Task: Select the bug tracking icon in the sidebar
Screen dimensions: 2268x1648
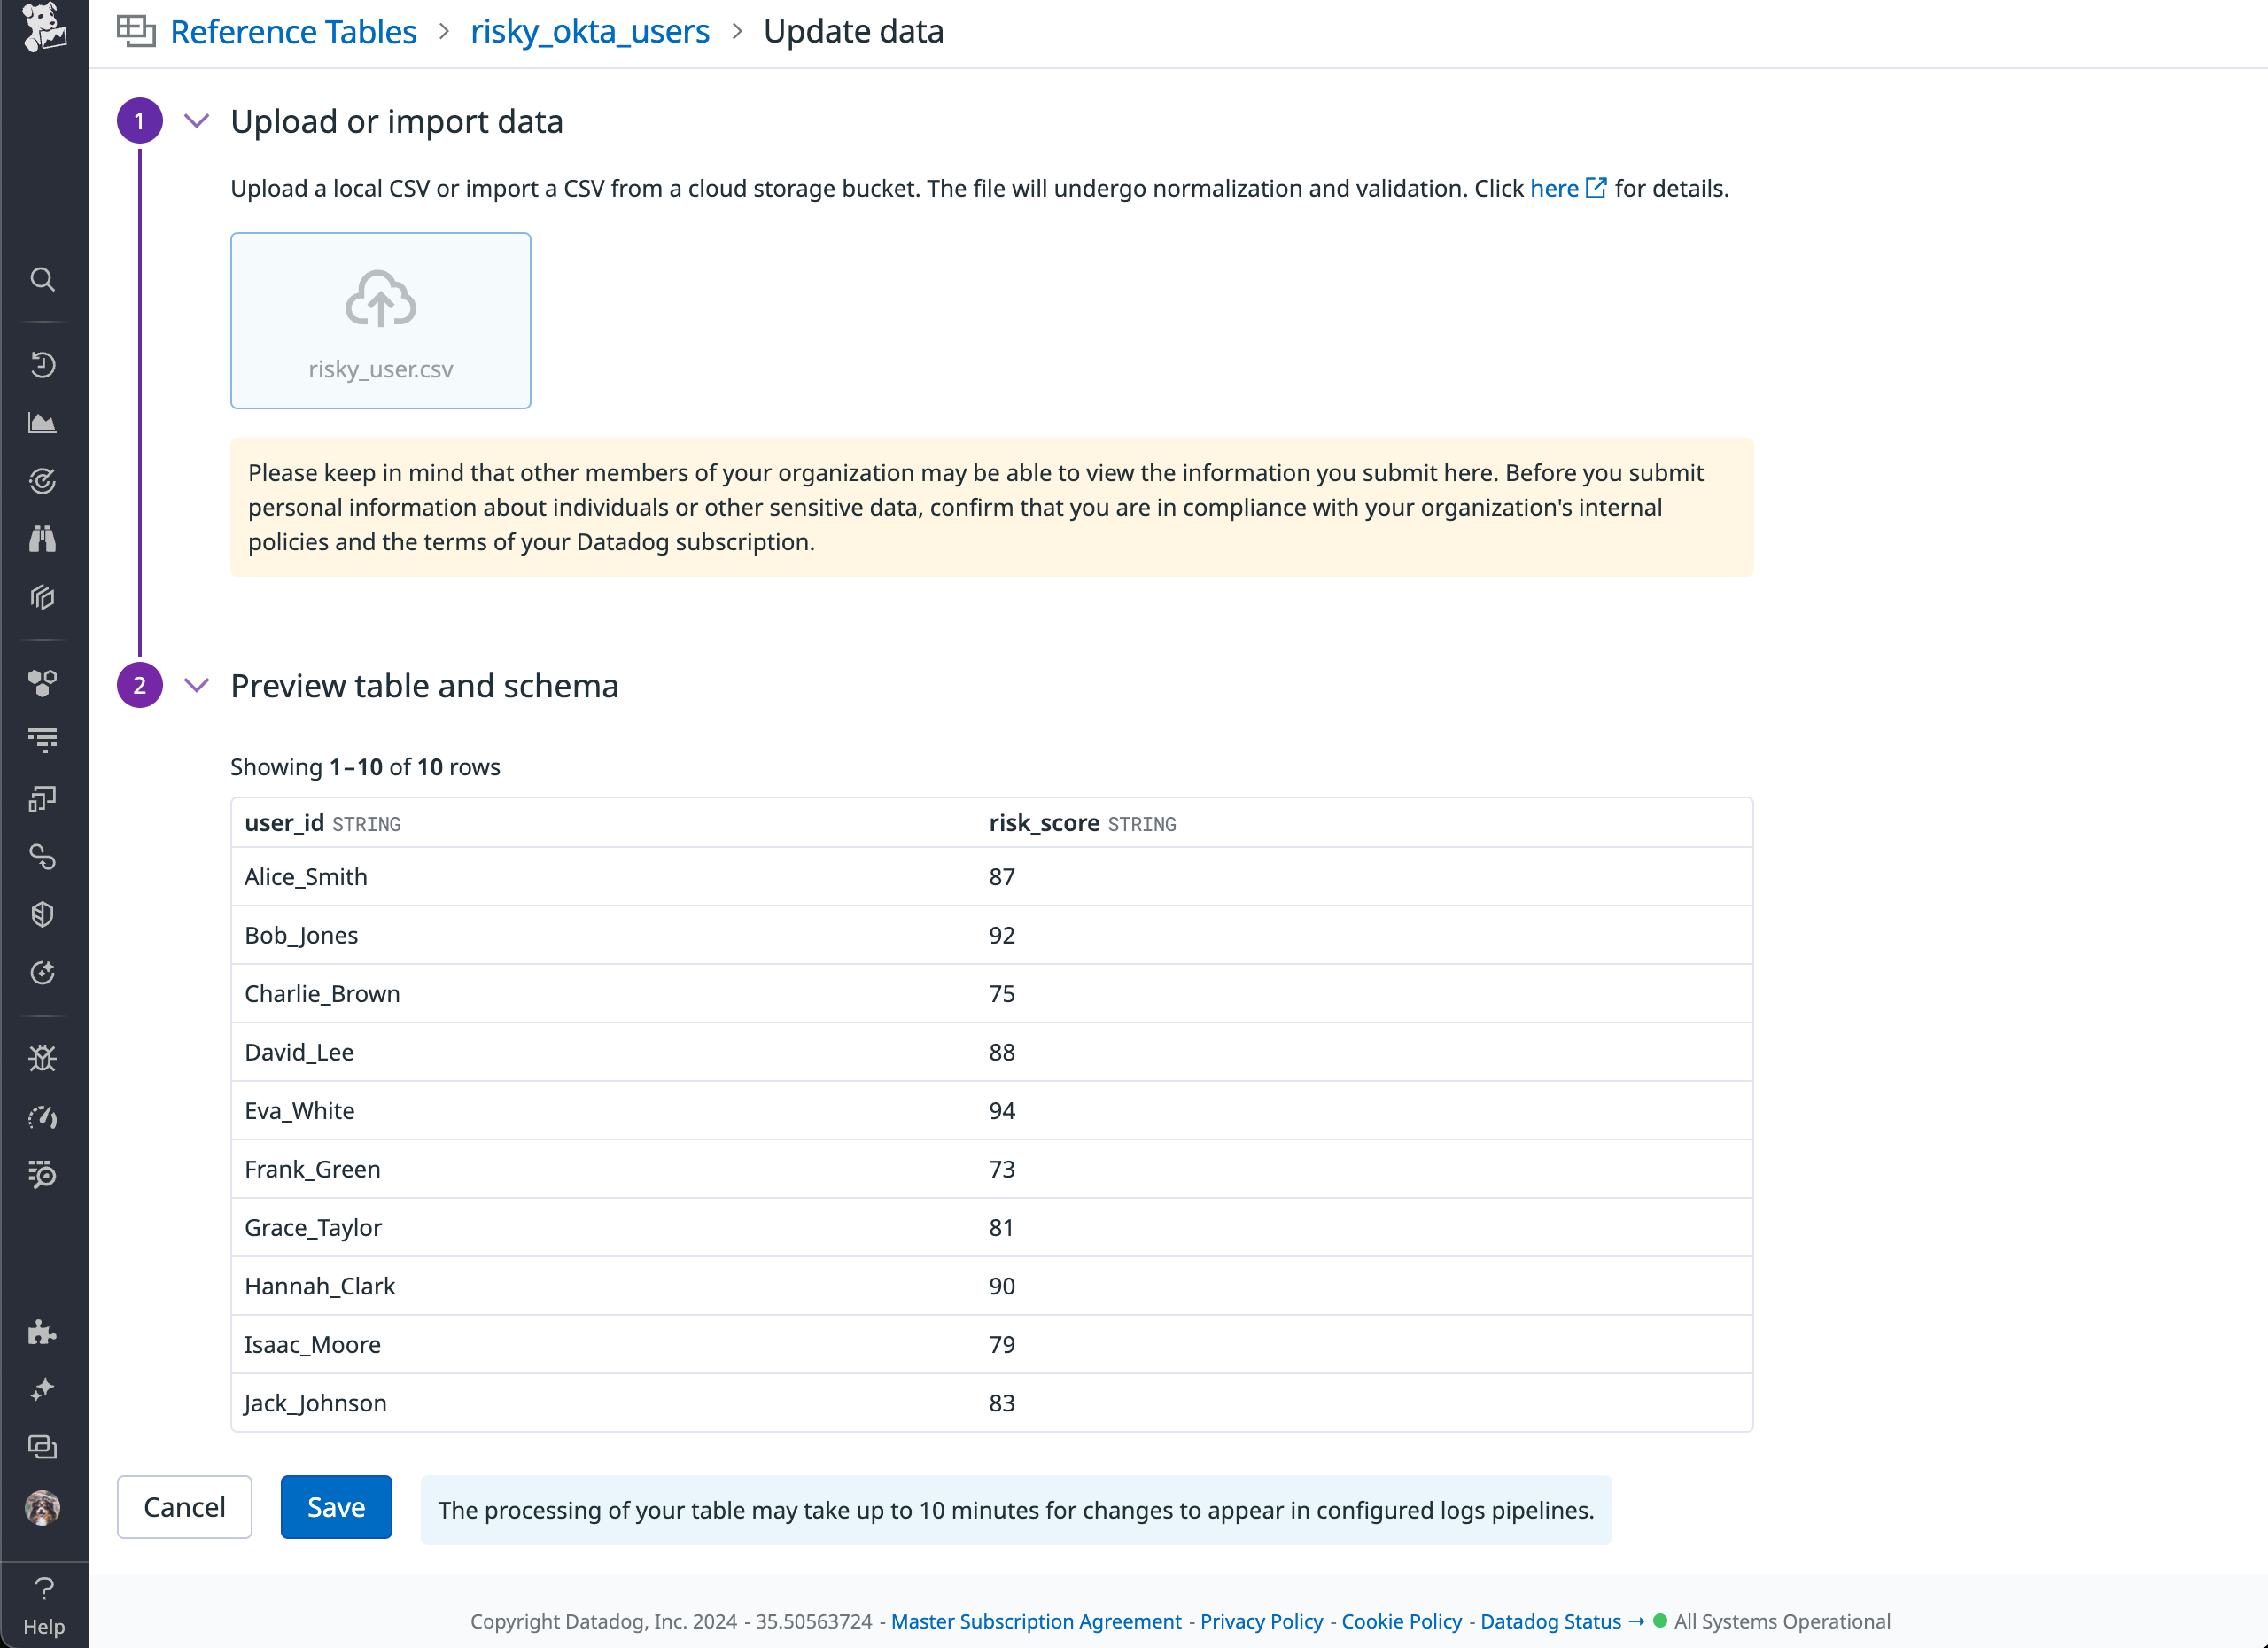Action: tap(43, 1057)
